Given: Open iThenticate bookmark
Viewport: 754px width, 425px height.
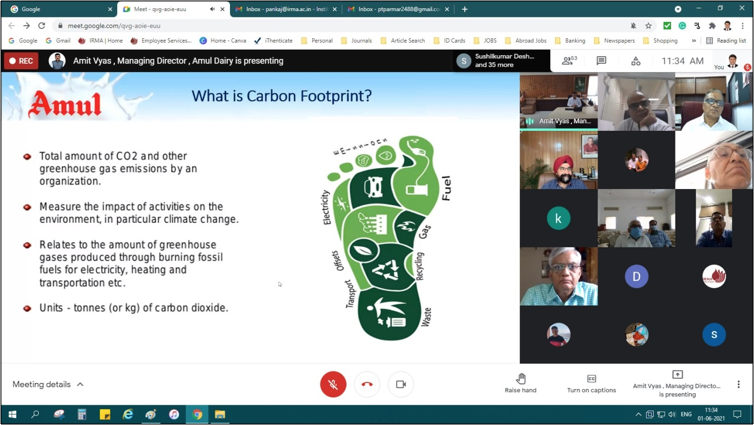Looking at the screenshot, I should tap(273, 40).
